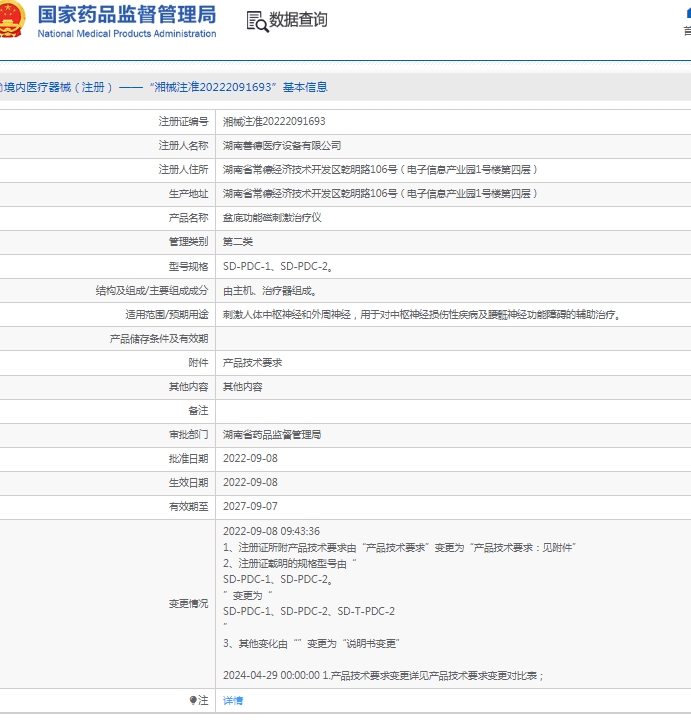Click the management class value 第二类

238,242
